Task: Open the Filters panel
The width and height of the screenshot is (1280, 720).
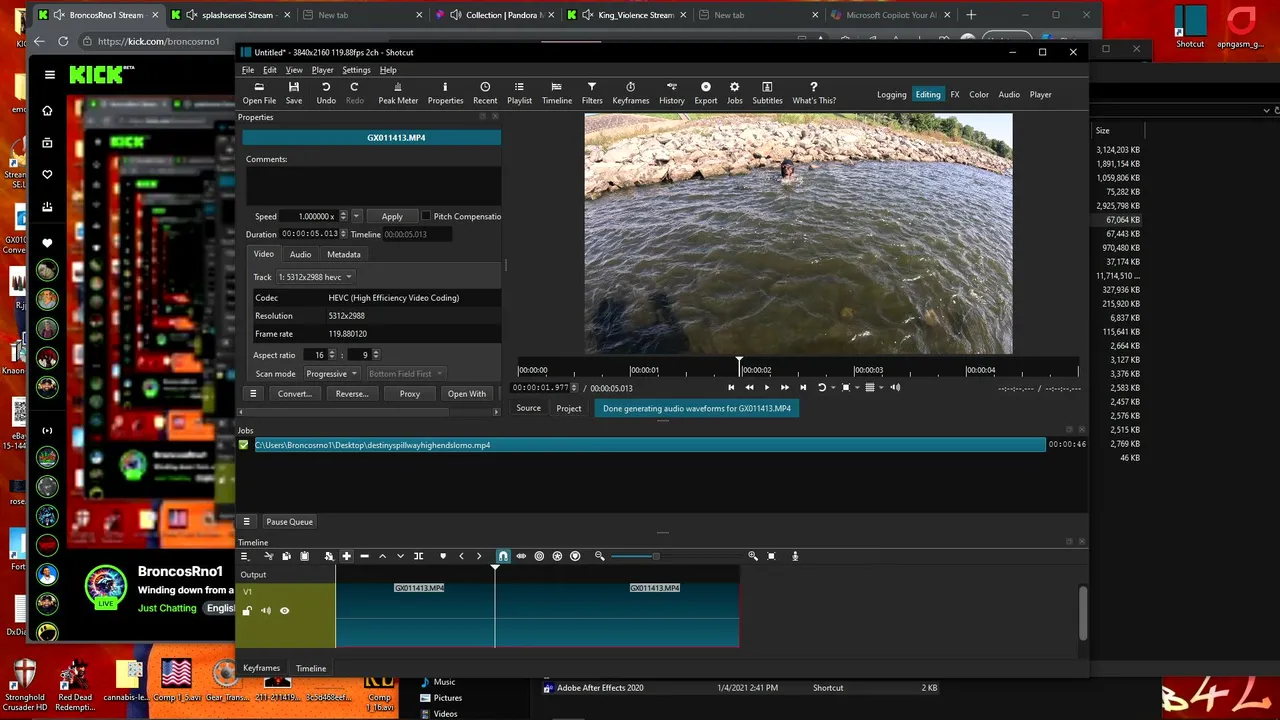Action: point(592,93)
